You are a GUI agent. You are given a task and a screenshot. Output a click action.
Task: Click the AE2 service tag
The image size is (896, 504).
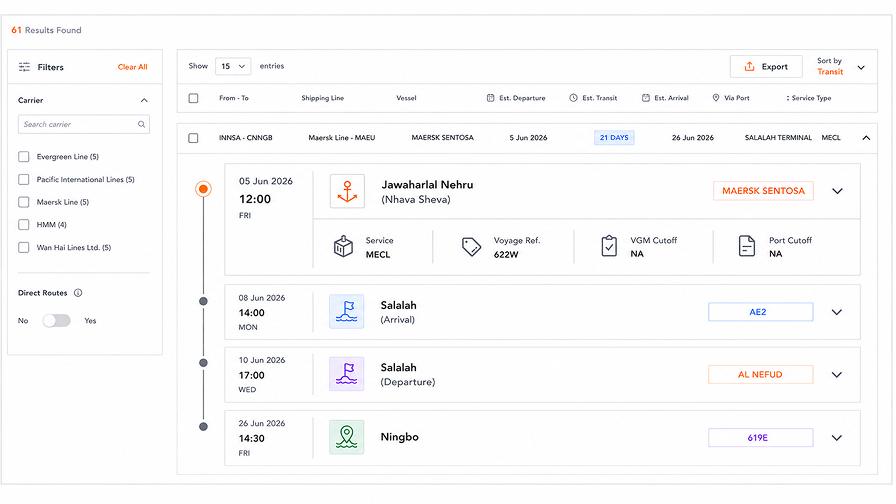(760, 312)
